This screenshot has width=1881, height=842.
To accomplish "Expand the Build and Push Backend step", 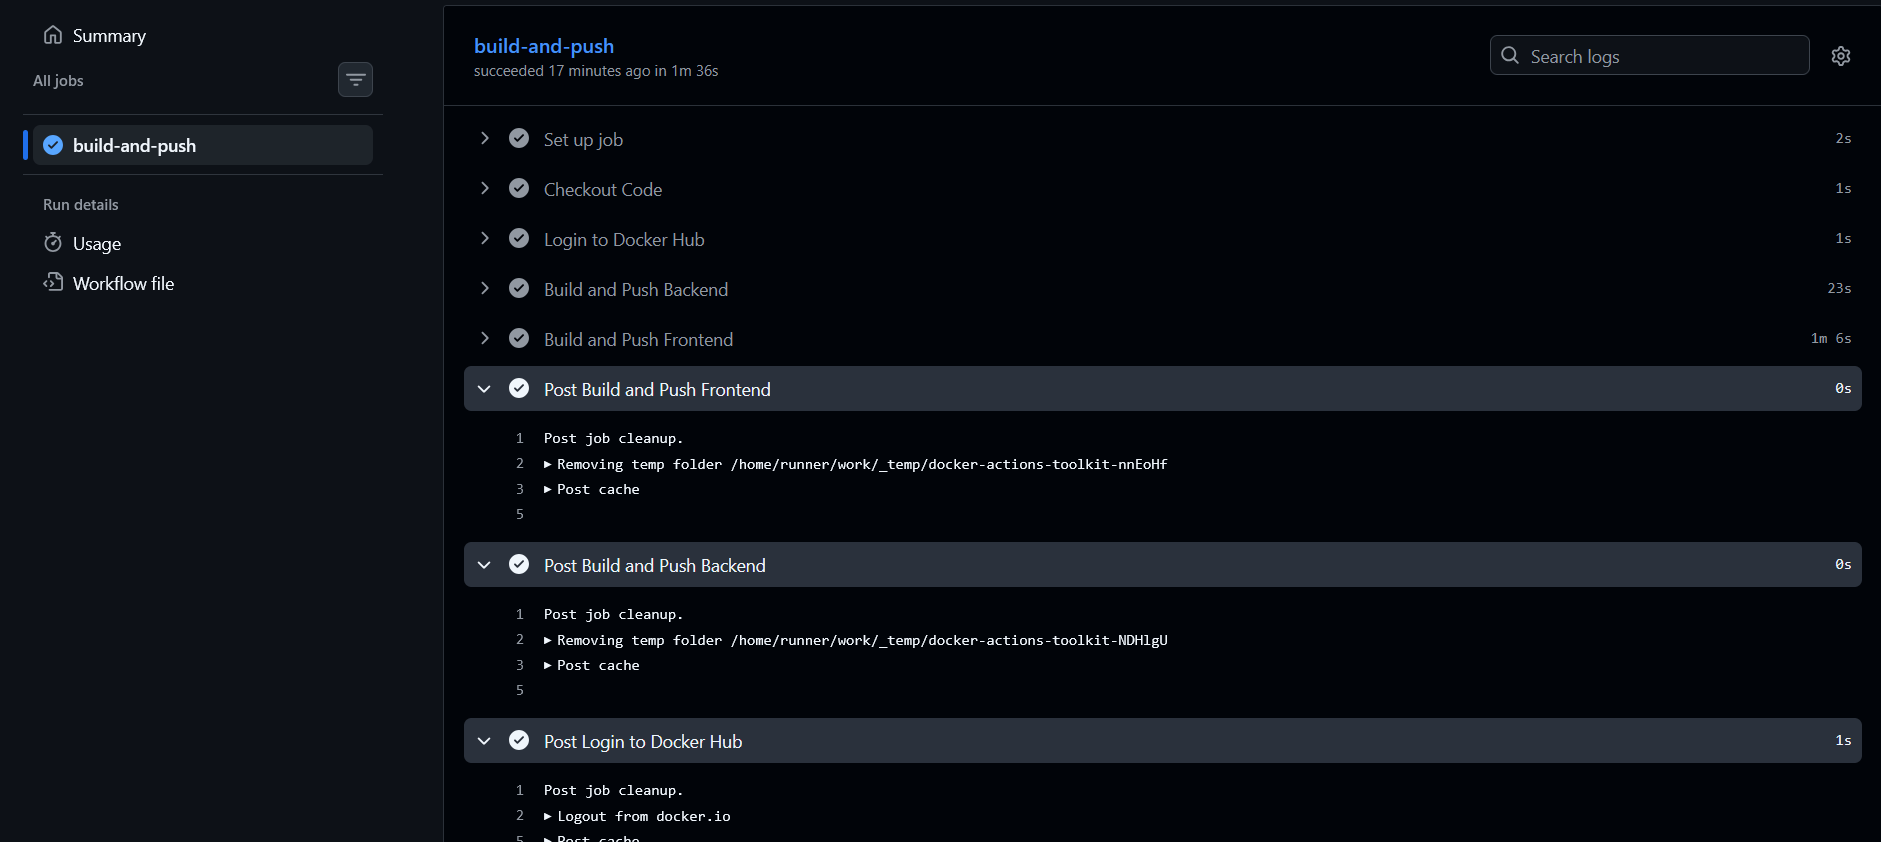I will (x=485, y=288).
